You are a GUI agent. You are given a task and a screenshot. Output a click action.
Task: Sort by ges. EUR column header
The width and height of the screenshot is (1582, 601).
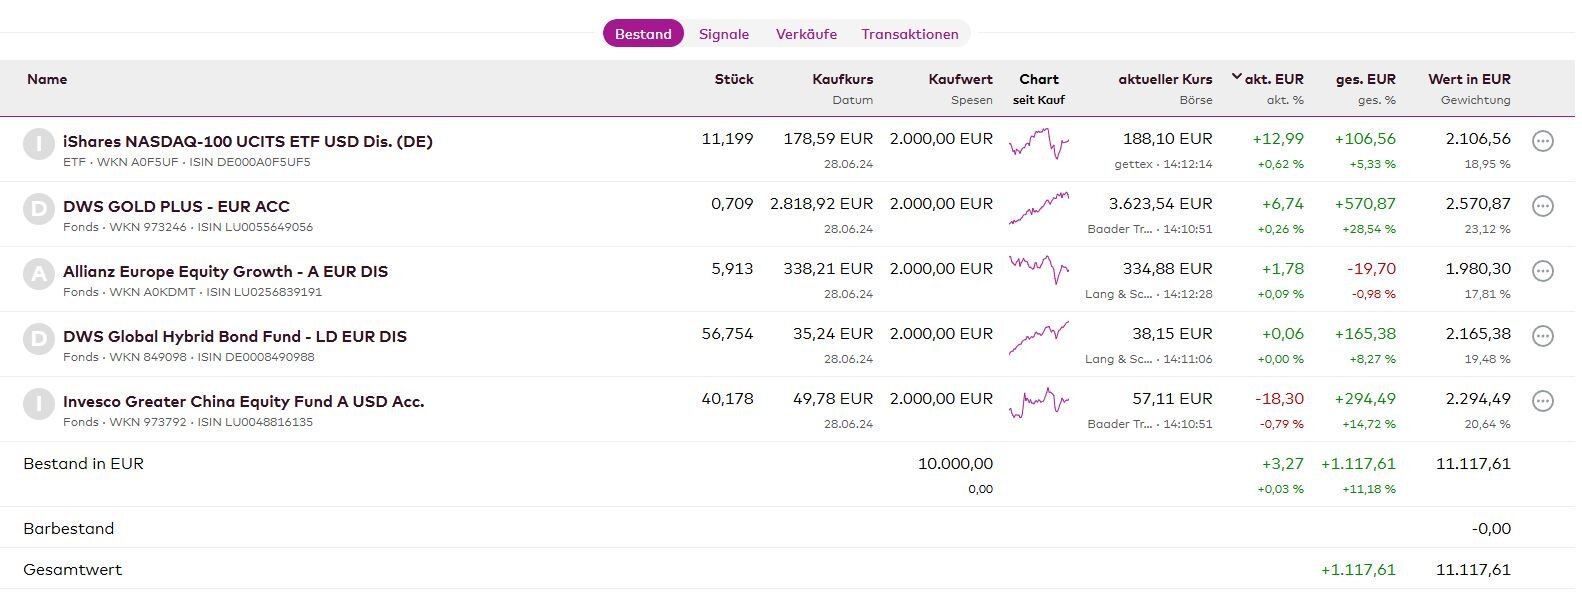point(1365,79)
